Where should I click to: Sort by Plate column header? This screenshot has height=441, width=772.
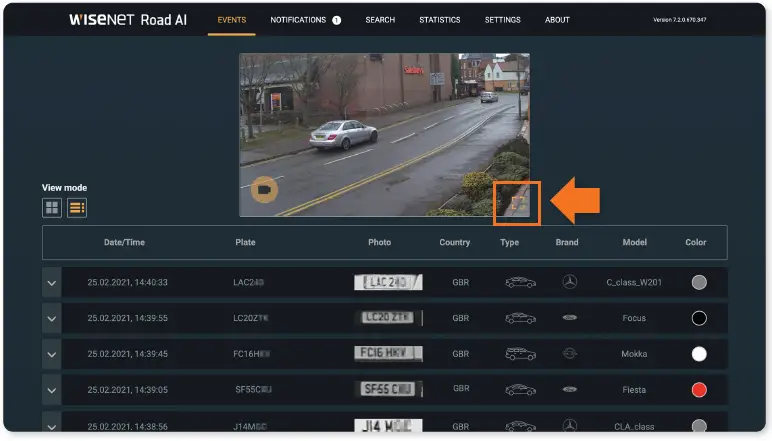click(245, 242)
